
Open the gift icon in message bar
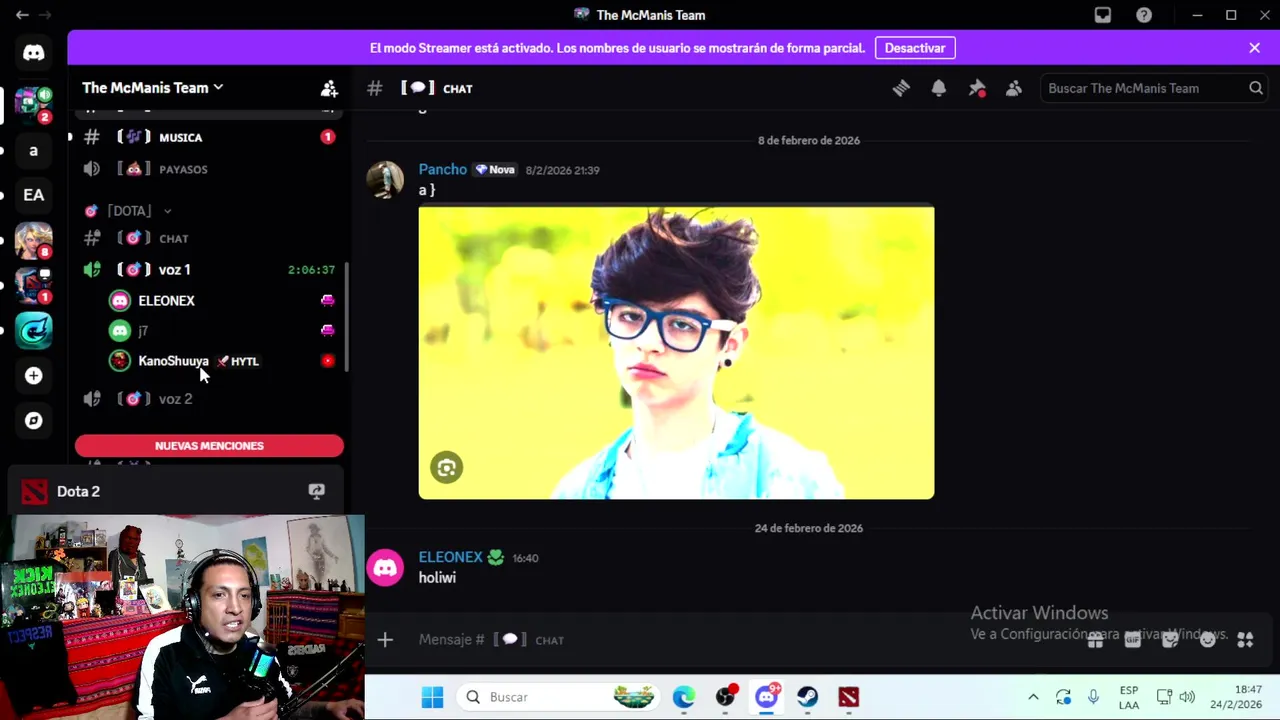pos(1095,639)
